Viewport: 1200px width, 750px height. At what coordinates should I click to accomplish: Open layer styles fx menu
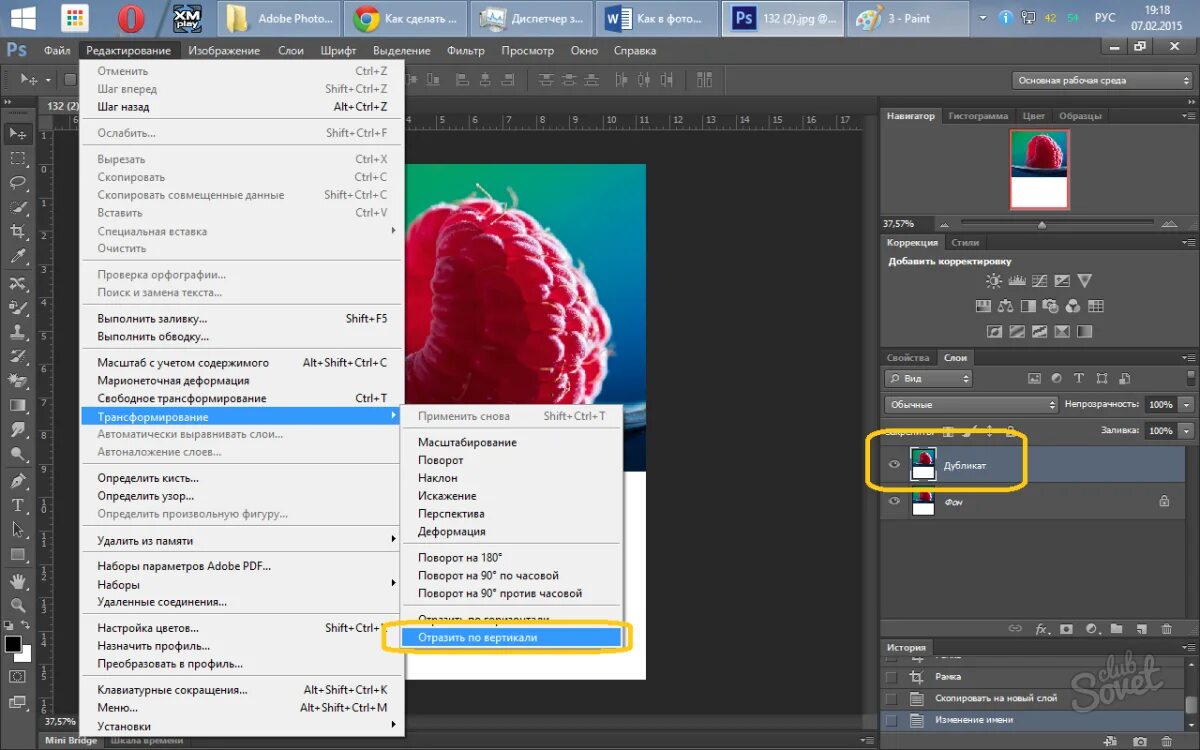tap(1040, 629)
